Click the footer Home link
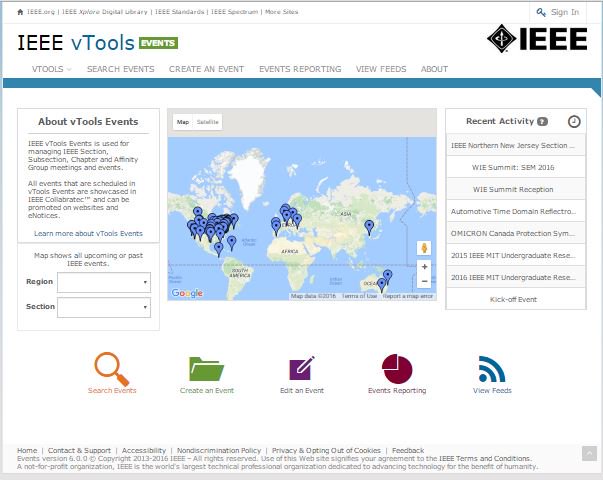Image resolution: width=603 pixels, height=480 pixels. pyautogui.click(x=27, y=450)
